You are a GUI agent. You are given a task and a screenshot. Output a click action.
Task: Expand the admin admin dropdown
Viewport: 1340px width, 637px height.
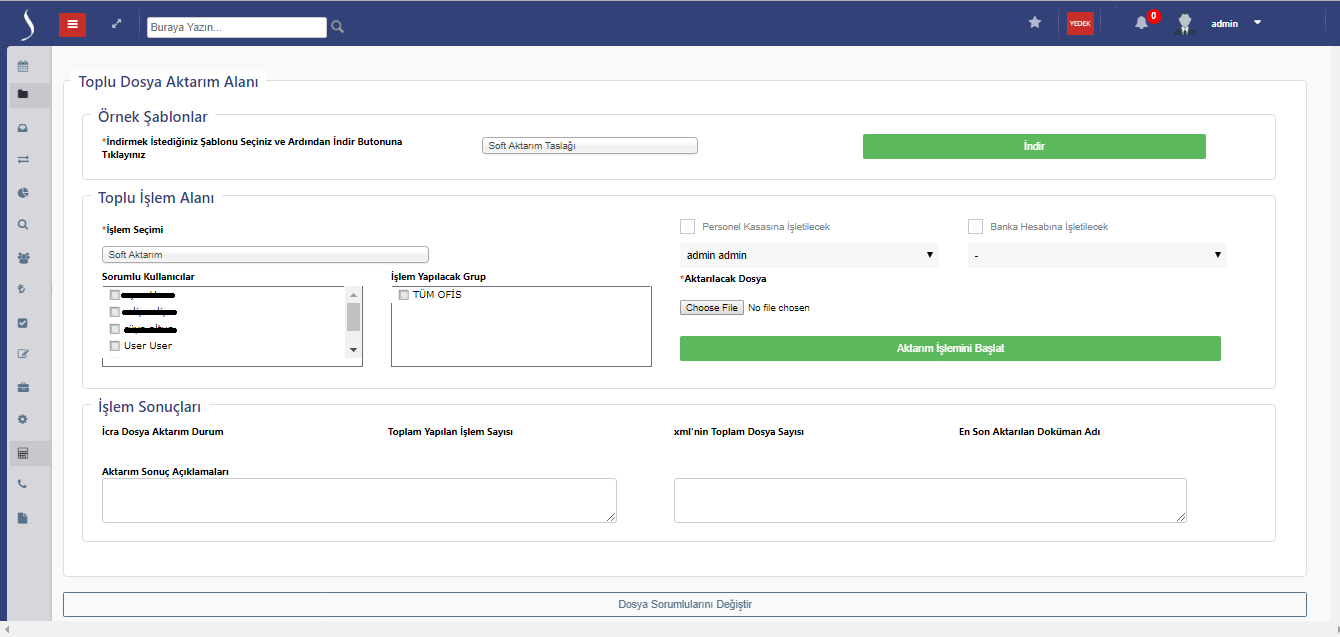tap(808, 255)
